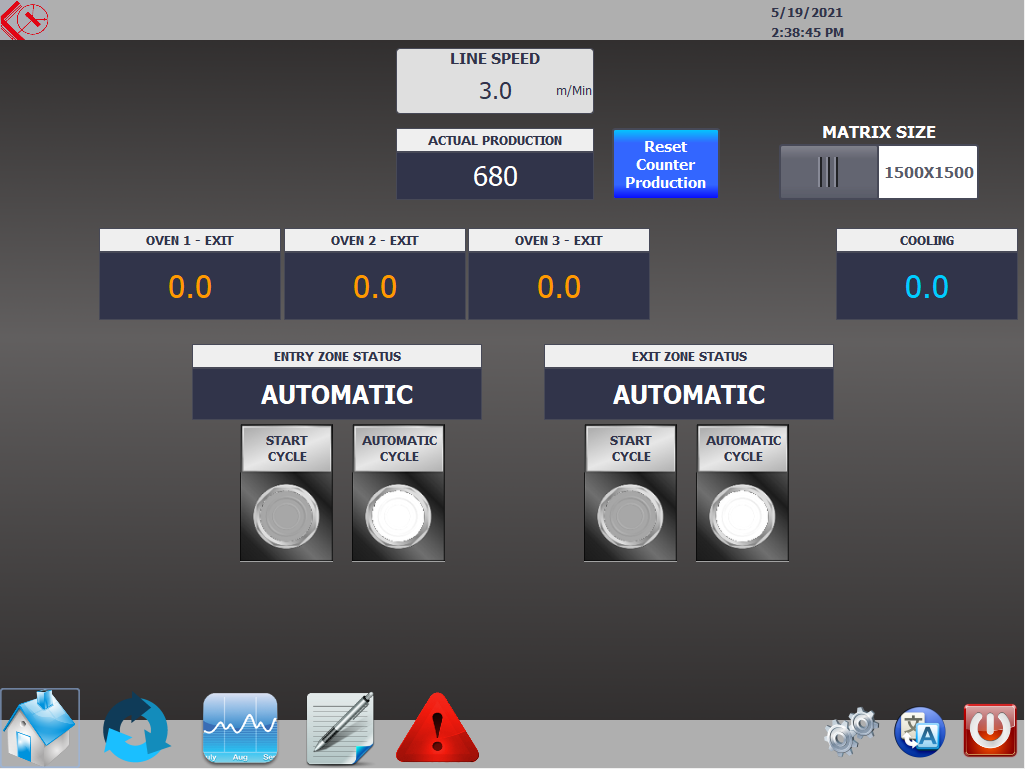1025x769 pixels.
Task: Click the Actual Production counter value
Action: tap(495, 176)
